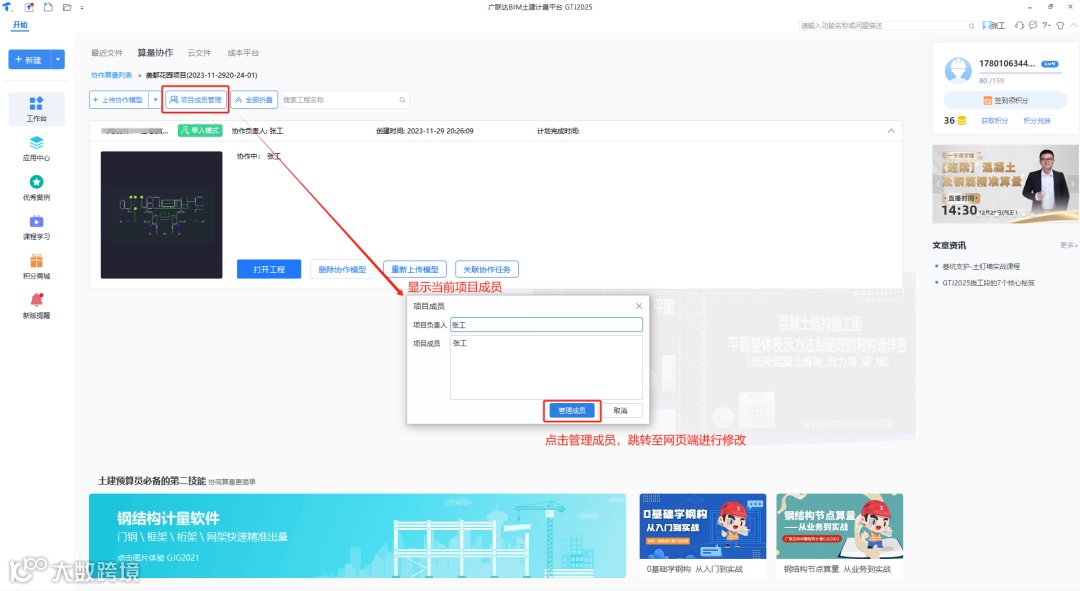Open the 上传协作模型 dropdown arrow

click(x=155, y=100)
